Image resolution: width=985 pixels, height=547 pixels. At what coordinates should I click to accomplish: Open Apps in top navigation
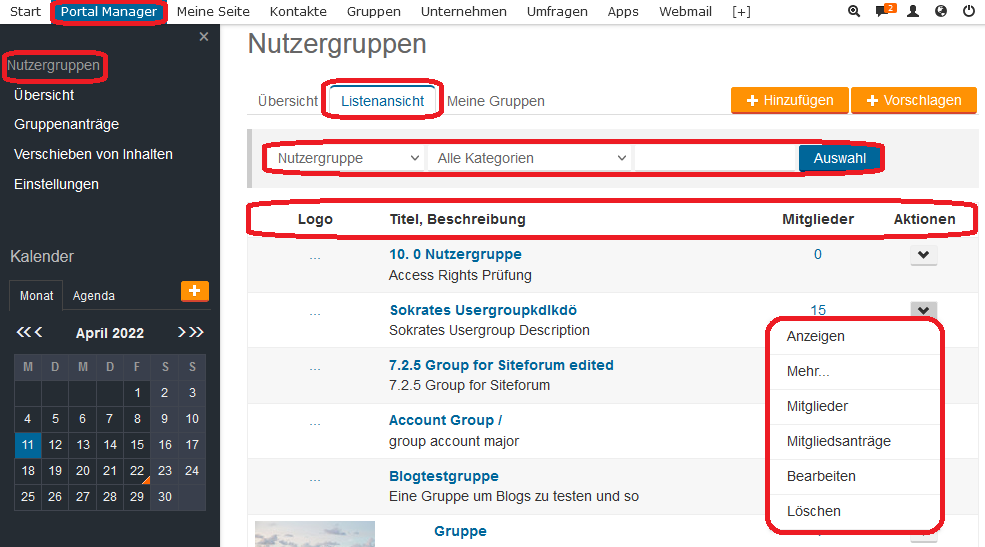pos(623,11)
